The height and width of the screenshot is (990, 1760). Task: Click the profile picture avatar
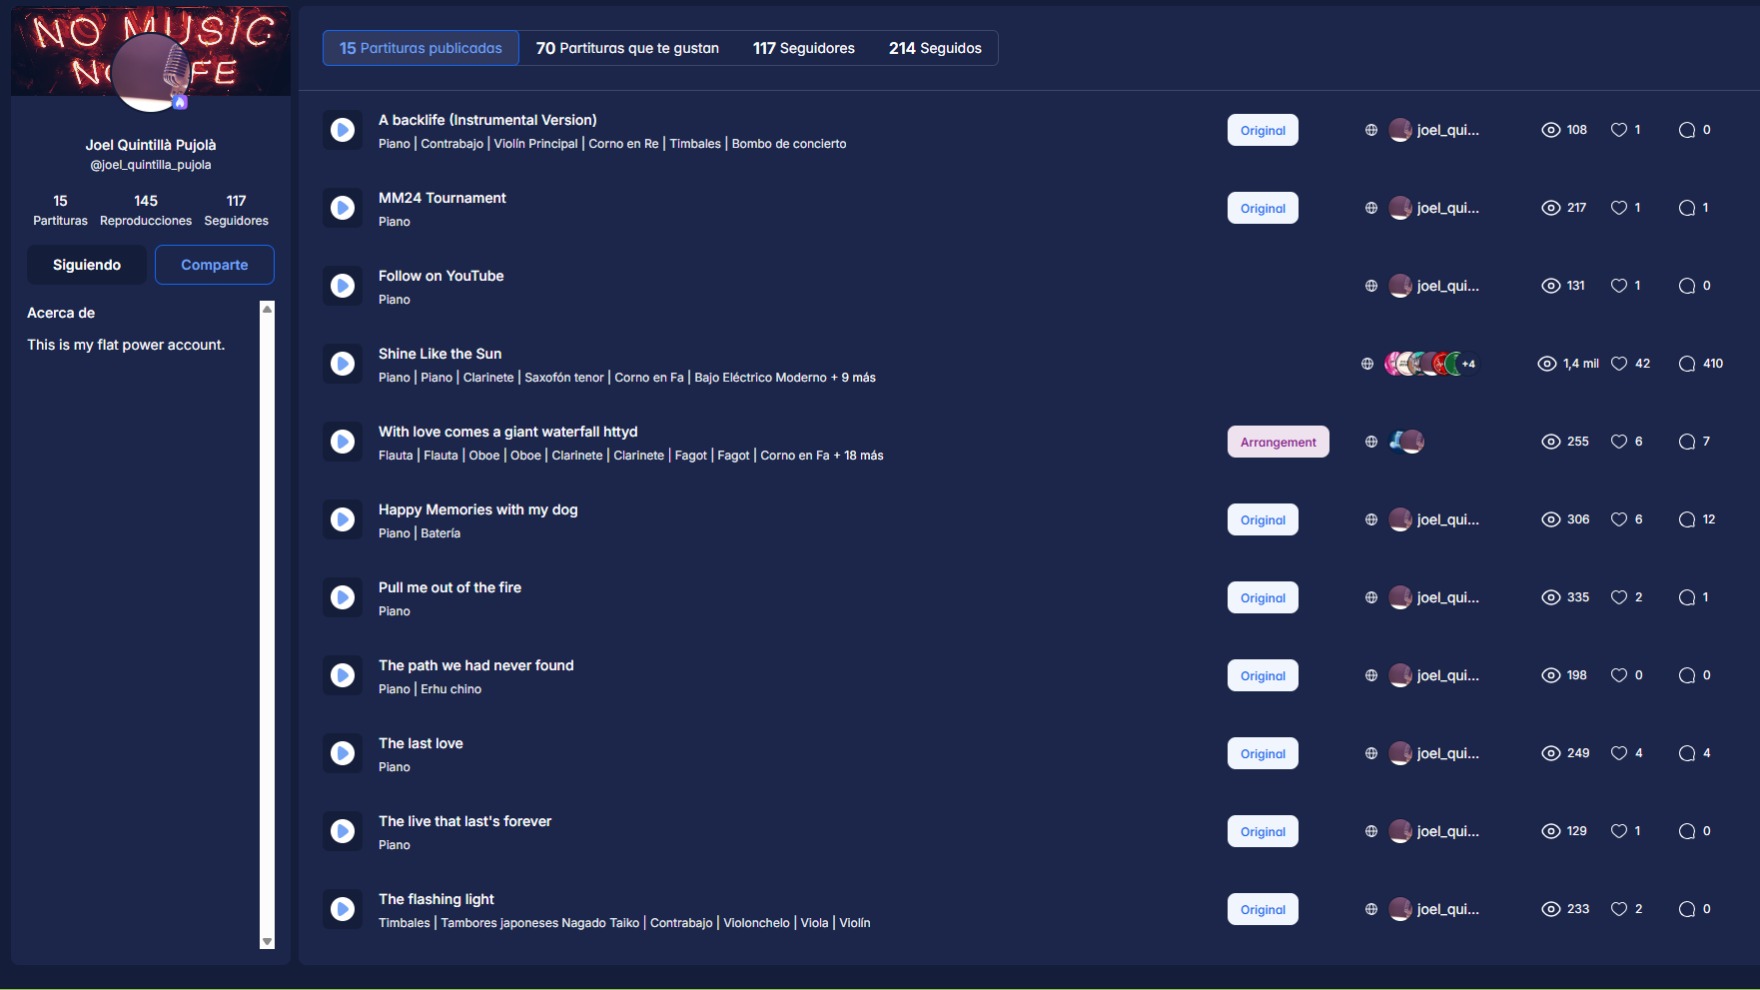(151, 72)
